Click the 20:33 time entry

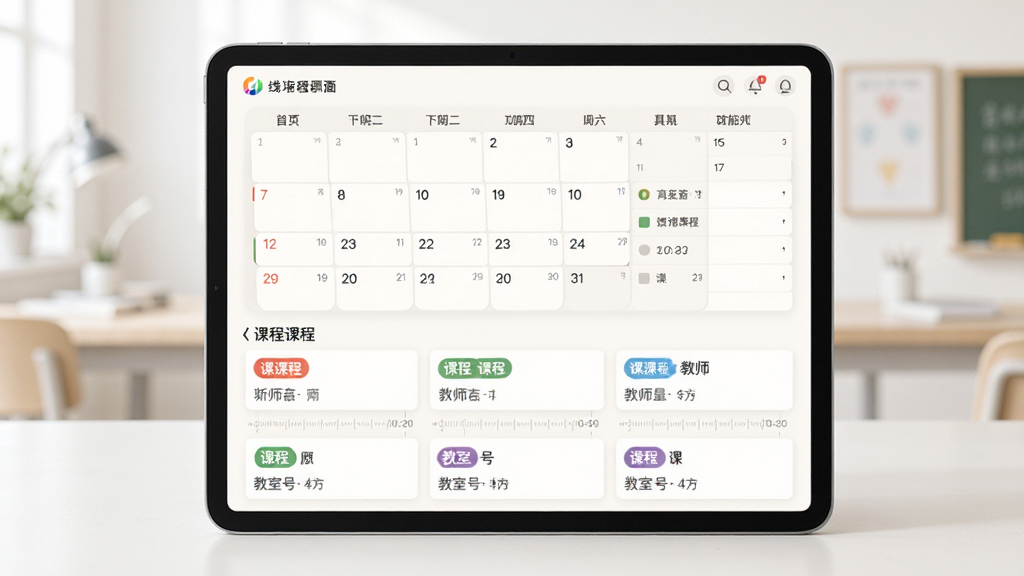(x=672, y=250)
